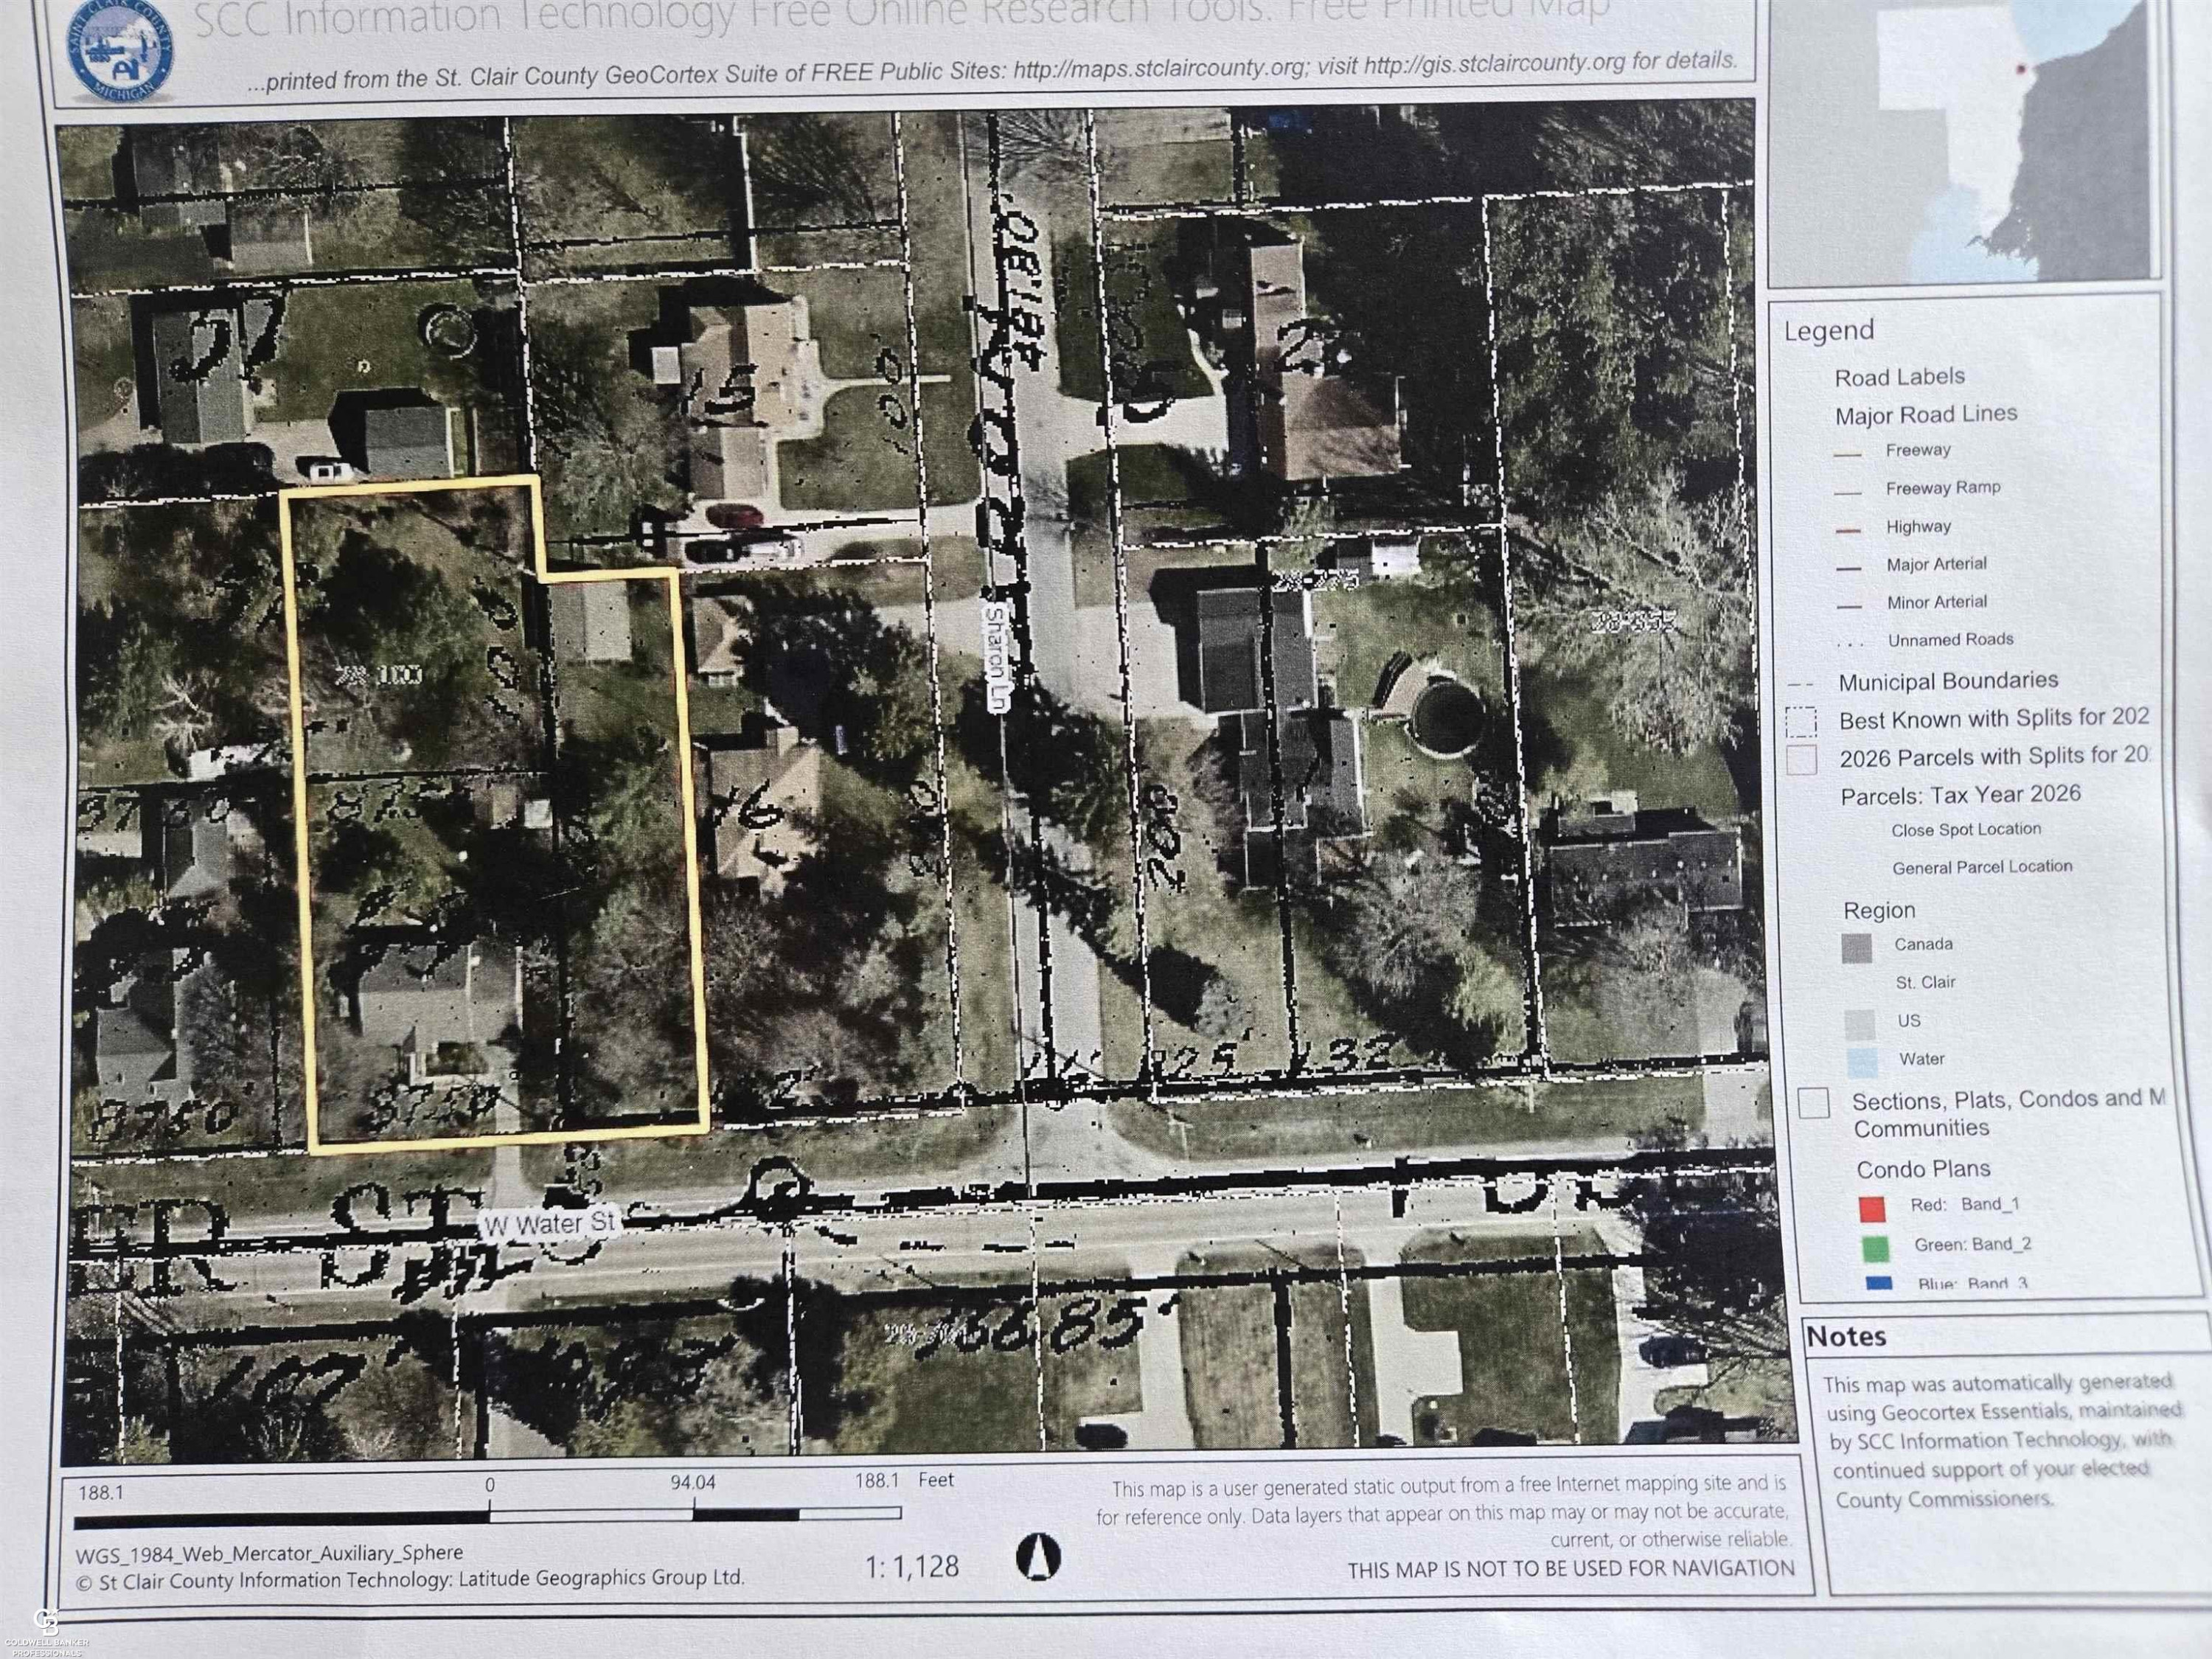Click the gray Canada region swatch

point(1856,948)
